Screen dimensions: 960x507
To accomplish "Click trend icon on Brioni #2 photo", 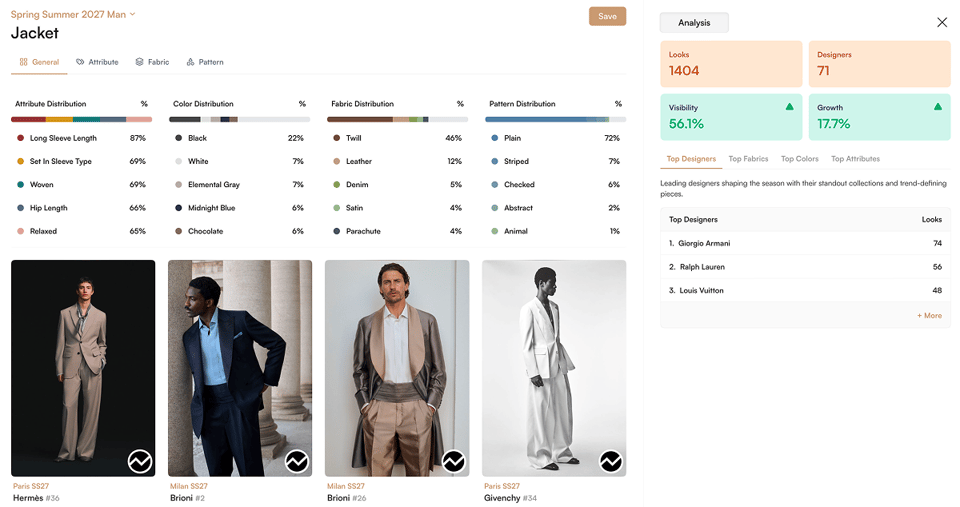I will click(x=297, y=461).
